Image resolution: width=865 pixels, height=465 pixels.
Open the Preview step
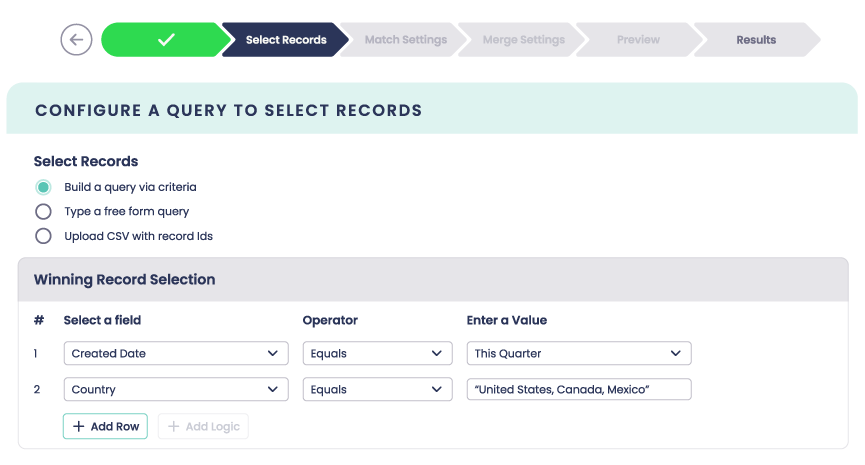[638, 40]
